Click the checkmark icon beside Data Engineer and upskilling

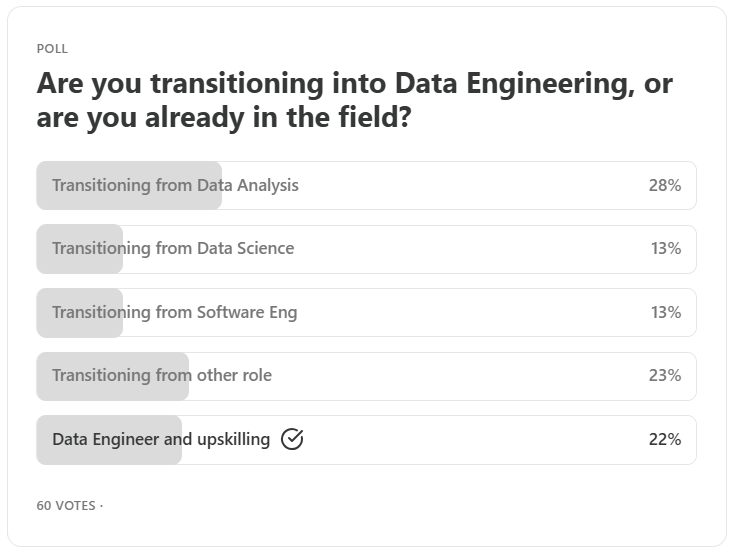pyautogui.click(x=292, y=439)
